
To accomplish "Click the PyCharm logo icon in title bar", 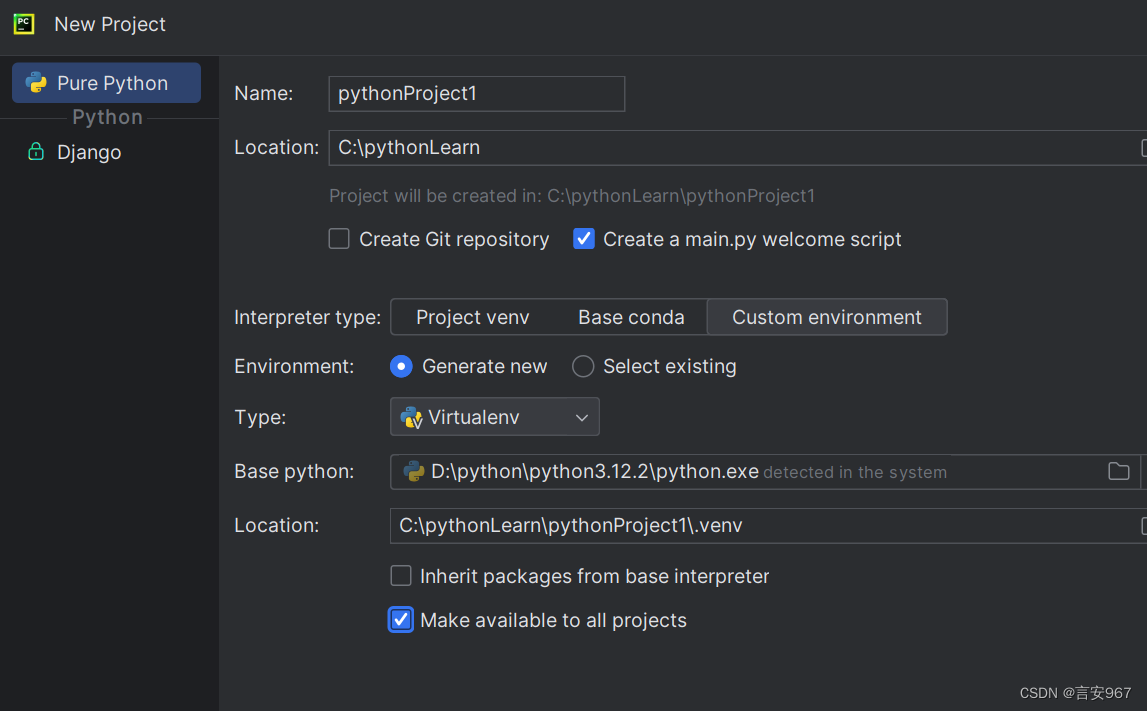I will click(x=24, y=24).
